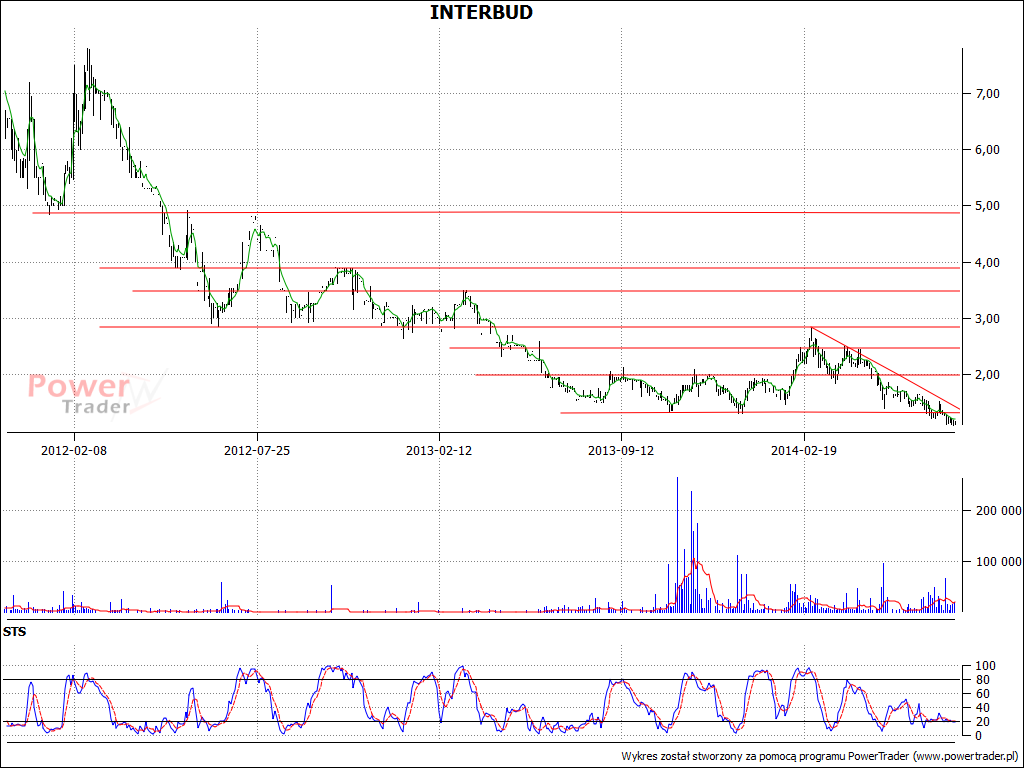Click the 7,00 price axis label
This screenshot has width=1024, height=768.
click(987, 93)
